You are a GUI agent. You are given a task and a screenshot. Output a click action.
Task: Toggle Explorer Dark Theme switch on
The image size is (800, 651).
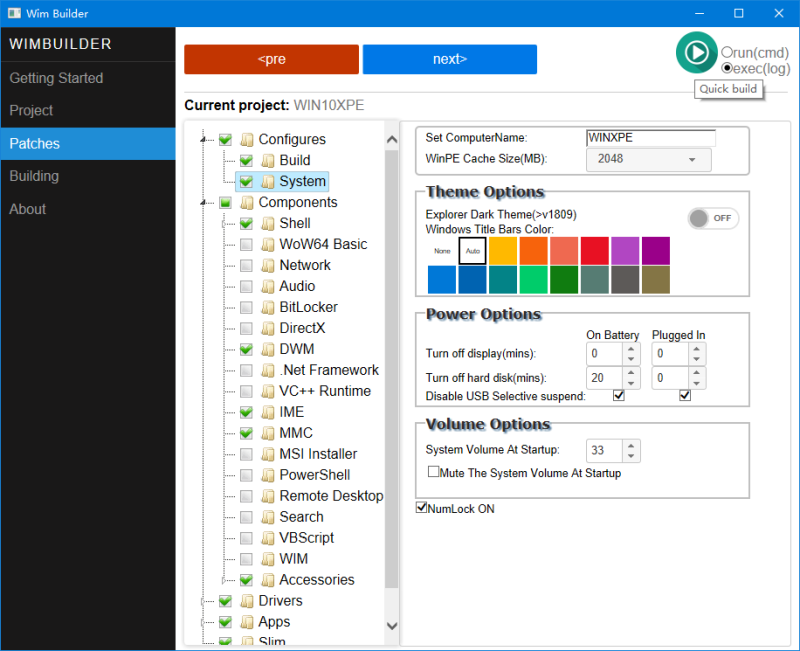[712, 217]
